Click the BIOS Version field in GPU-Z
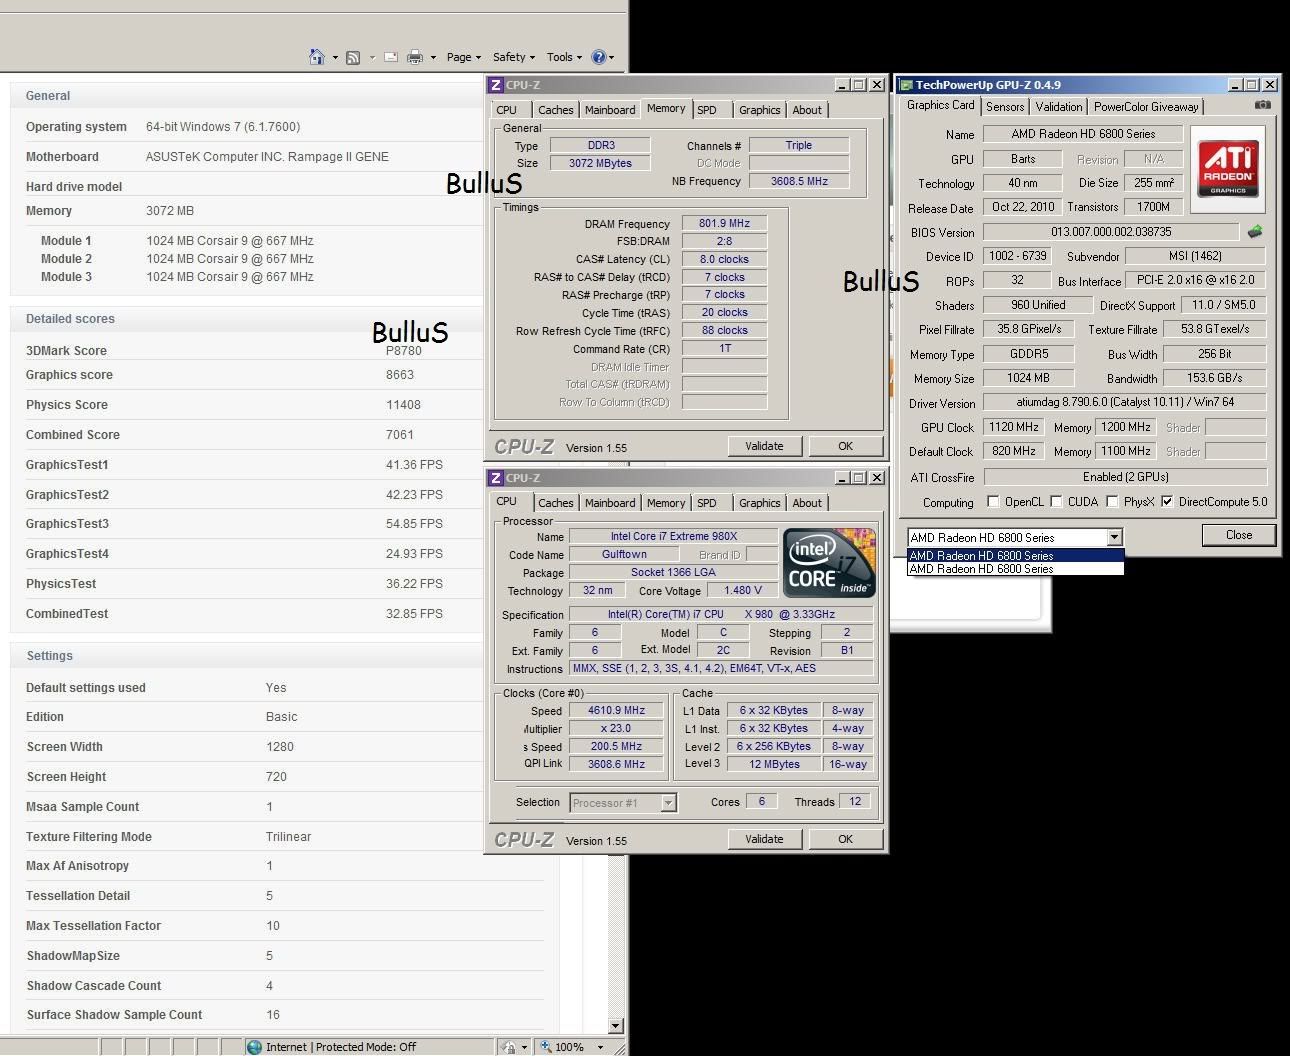The image size is (1290, 1056). pos(1111,232)
